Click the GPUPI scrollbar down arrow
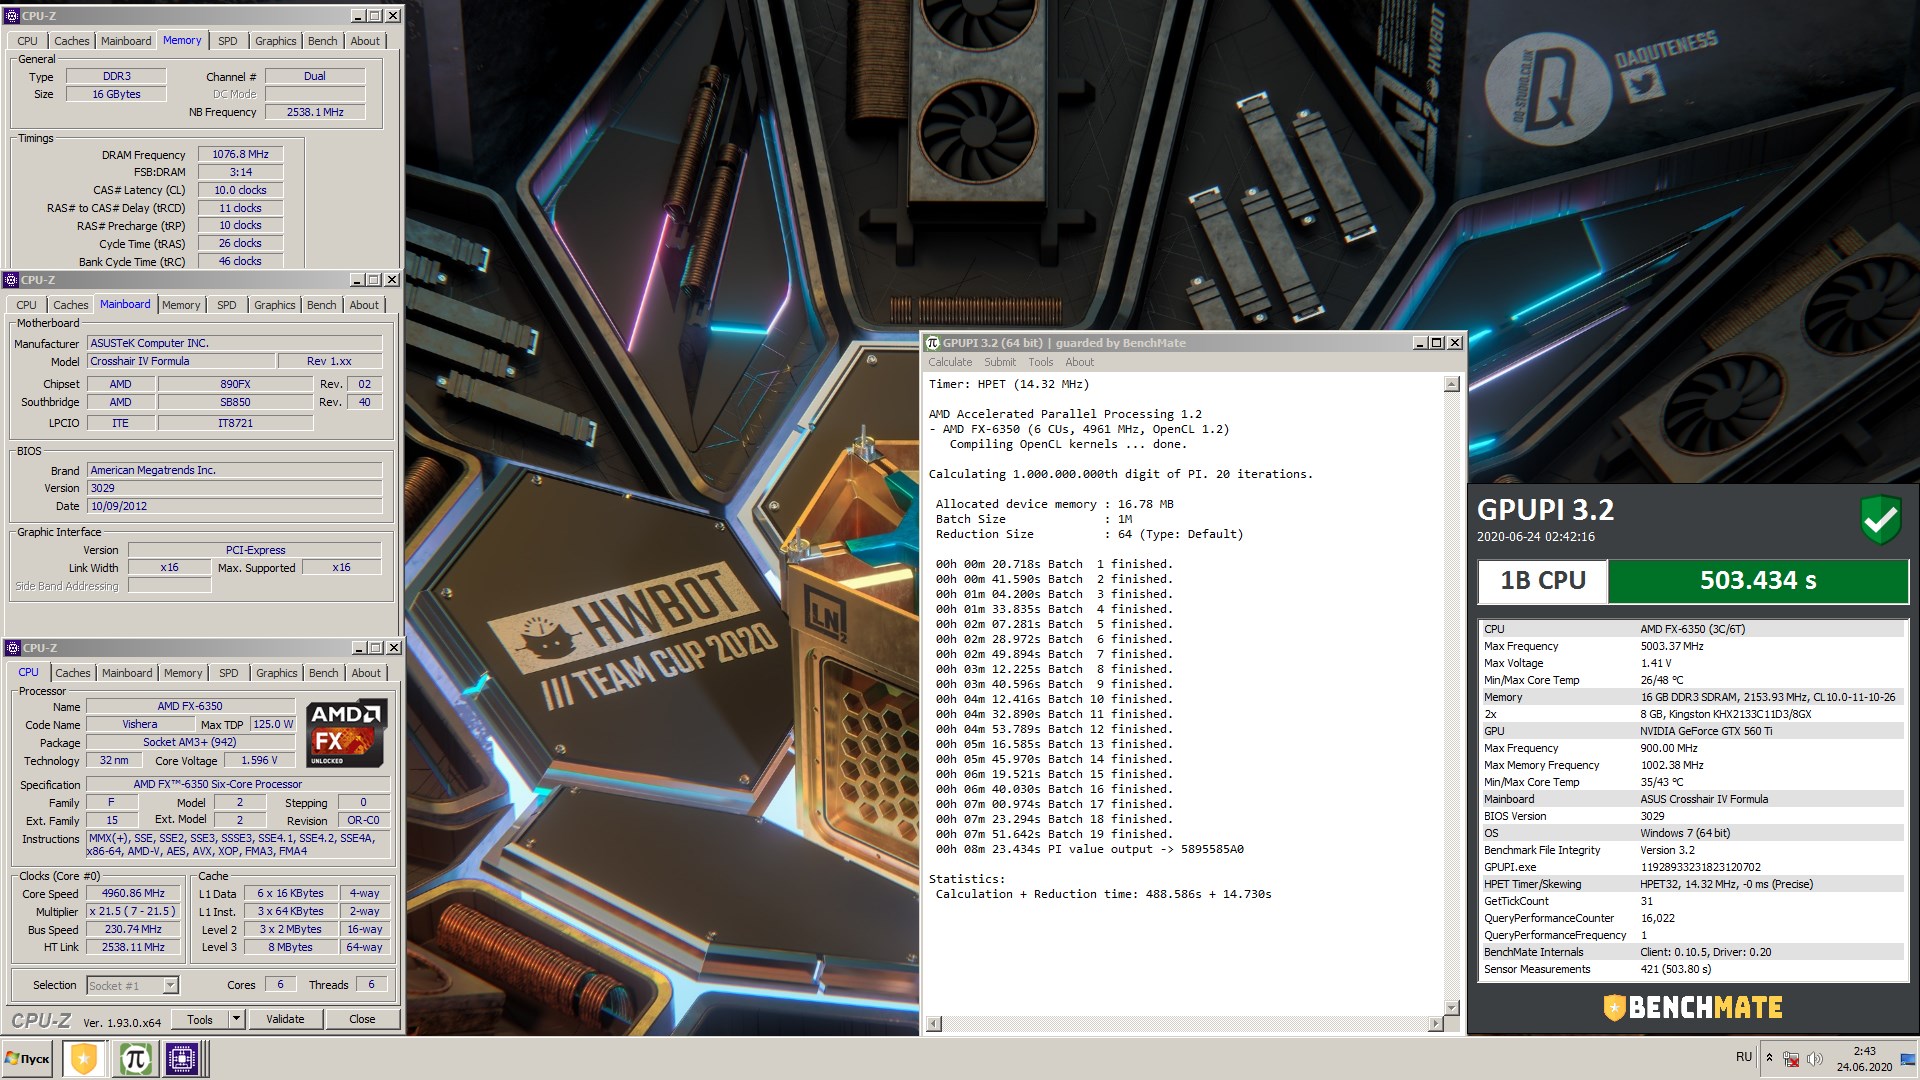This screenshot has height=1080, width=1920. coord(1452,1007)
